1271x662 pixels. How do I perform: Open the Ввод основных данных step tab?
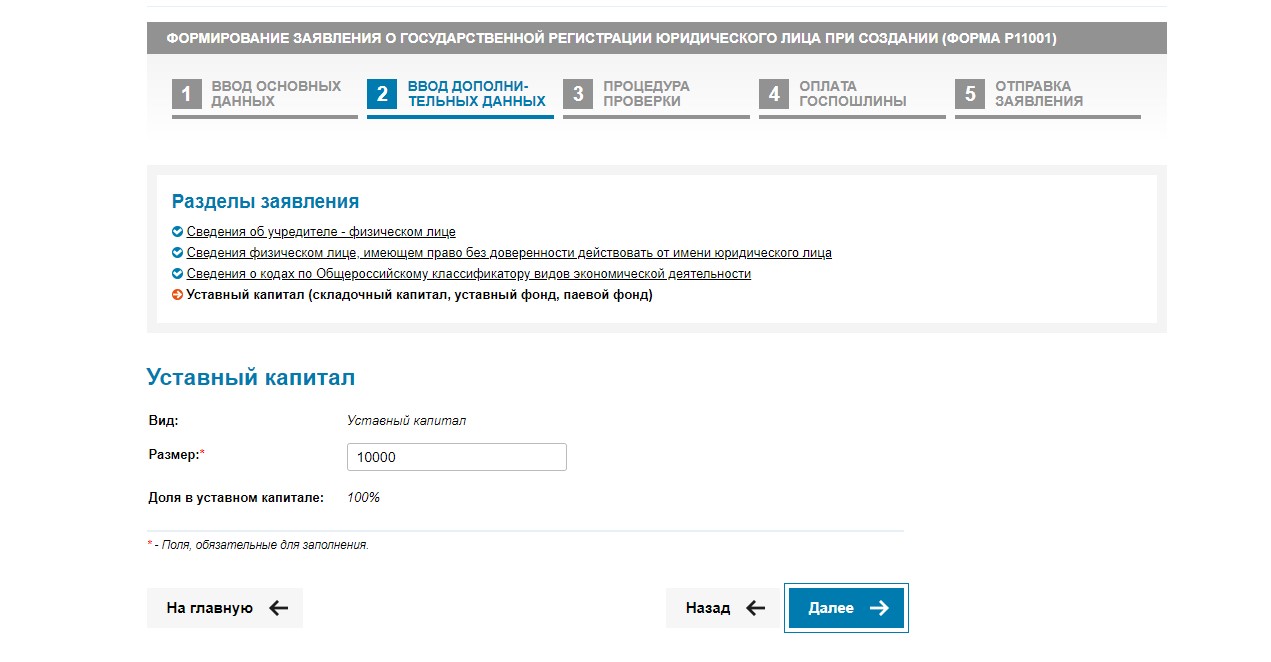click(x=264, y=97)
